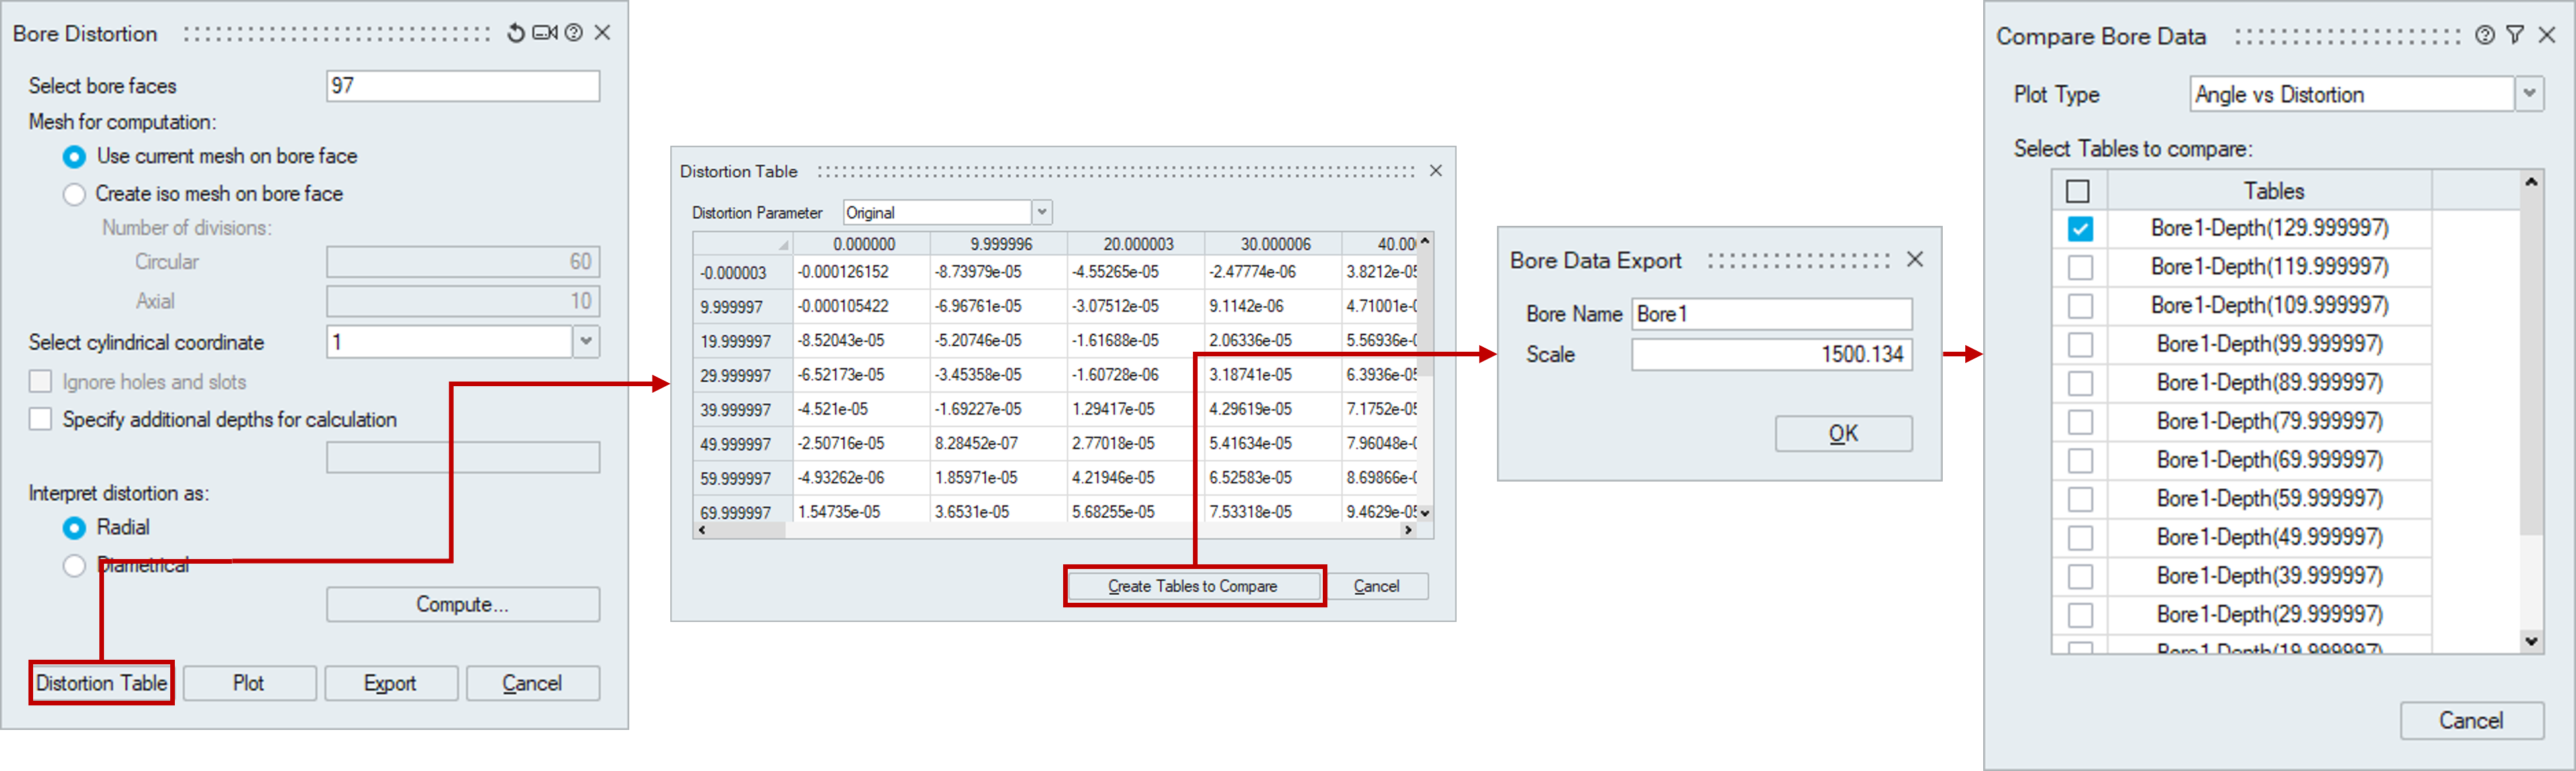Viewport: 2576px width, 771px height.
Task: Expand the Distortion Parameter dropdown
Action: pos(1041,212)
